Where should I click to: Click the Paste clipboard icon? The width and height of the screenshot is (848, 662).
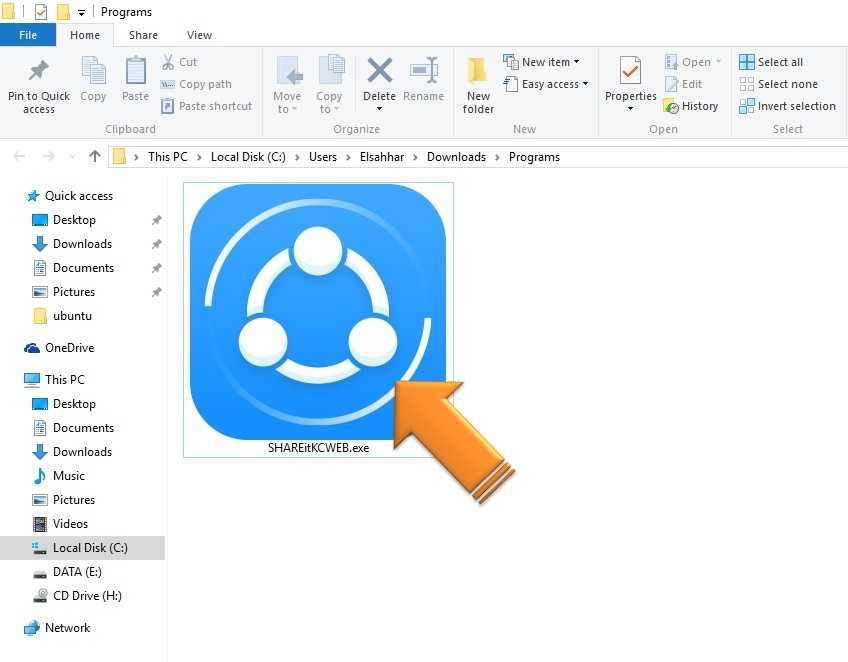(x=135, y=70)
